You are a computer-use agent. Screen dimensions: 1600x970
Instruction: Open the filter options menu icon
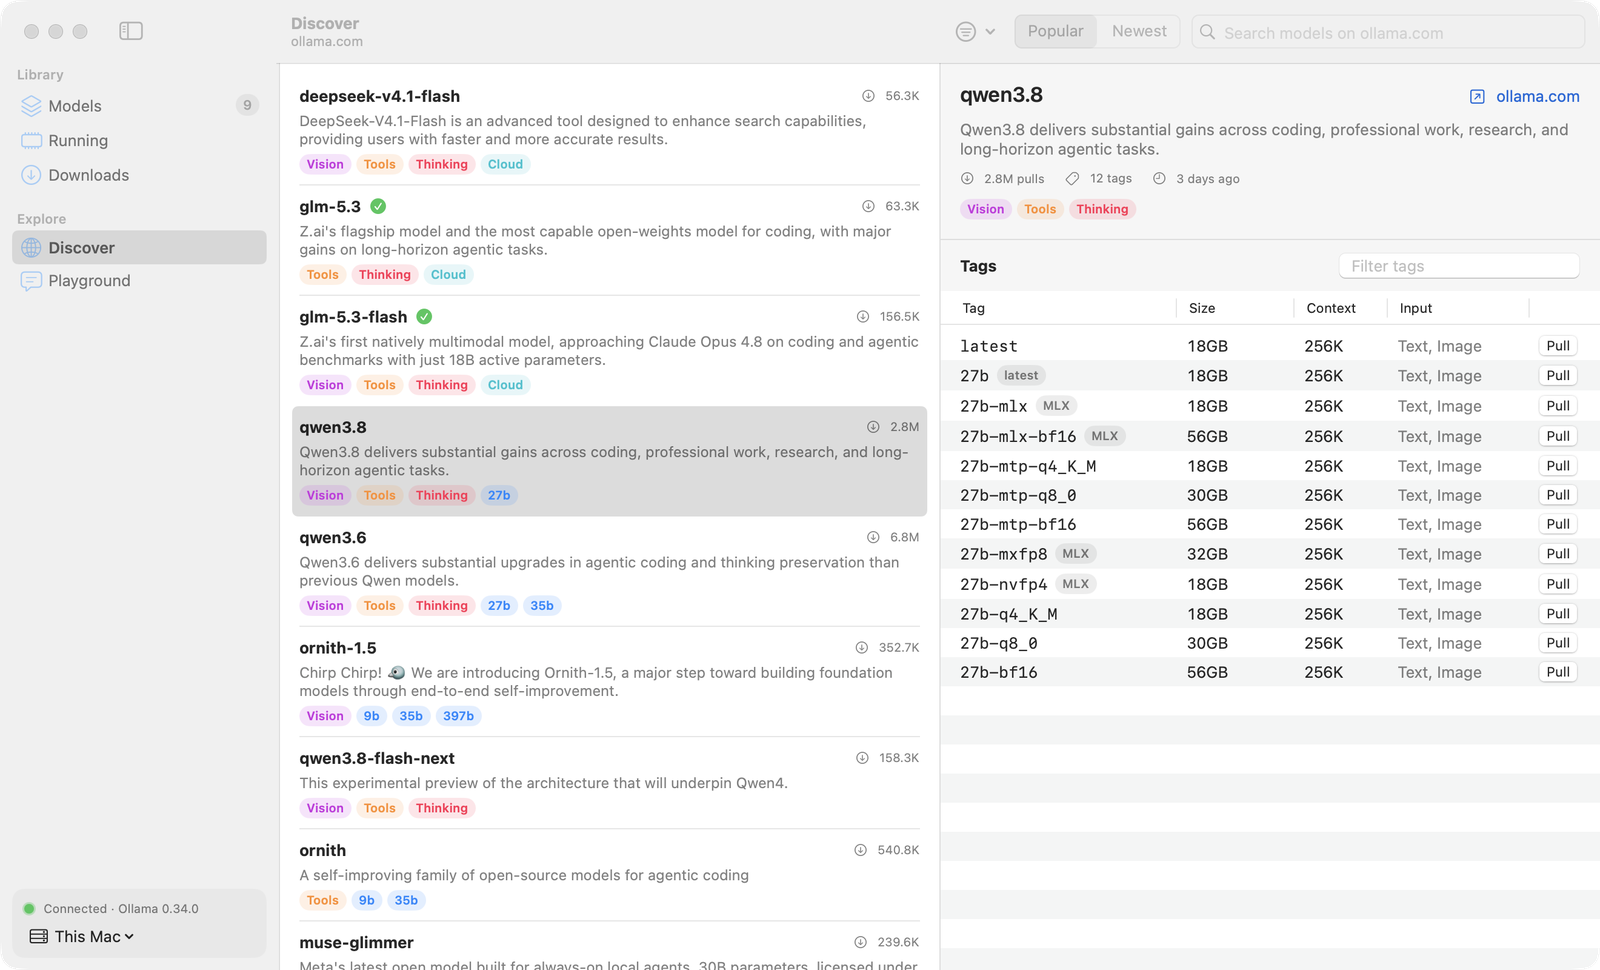point(975,32)
